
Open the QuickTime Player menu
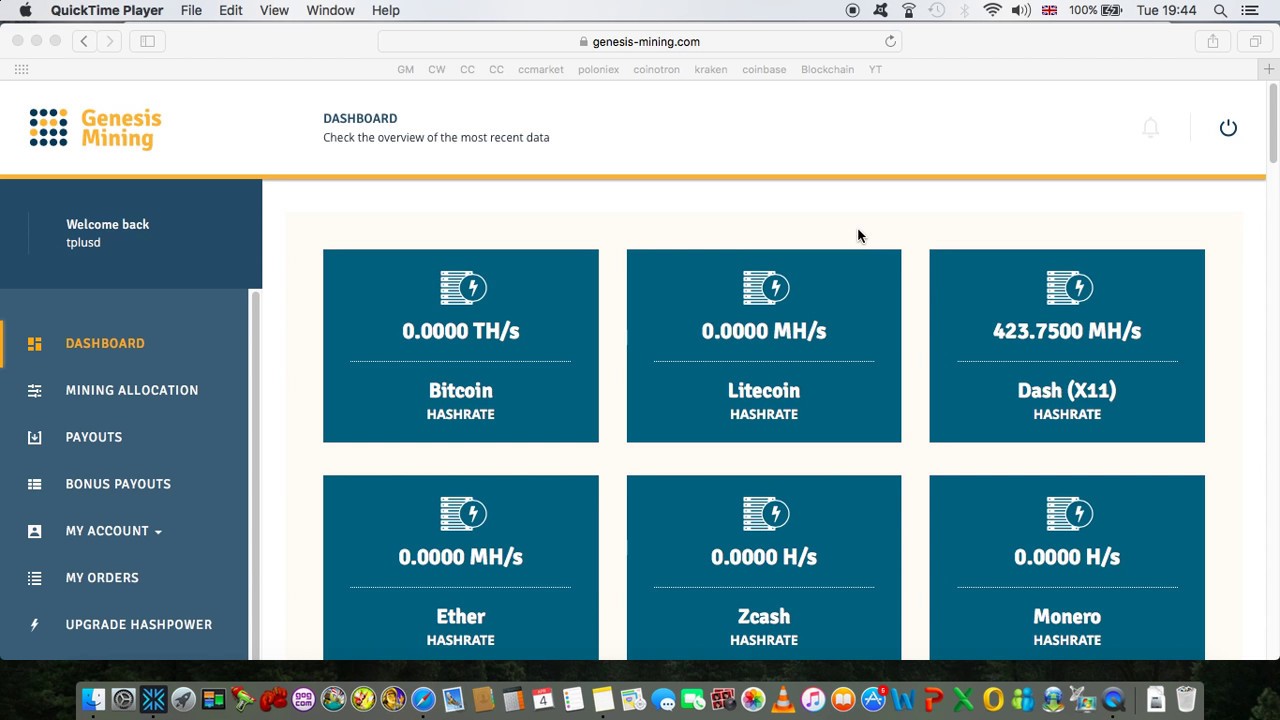107,10
